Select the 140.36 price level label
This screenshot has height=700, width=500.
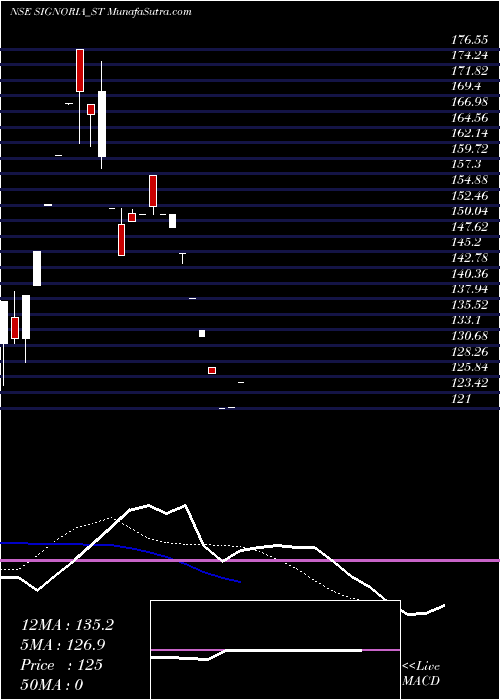click(469, 274)
